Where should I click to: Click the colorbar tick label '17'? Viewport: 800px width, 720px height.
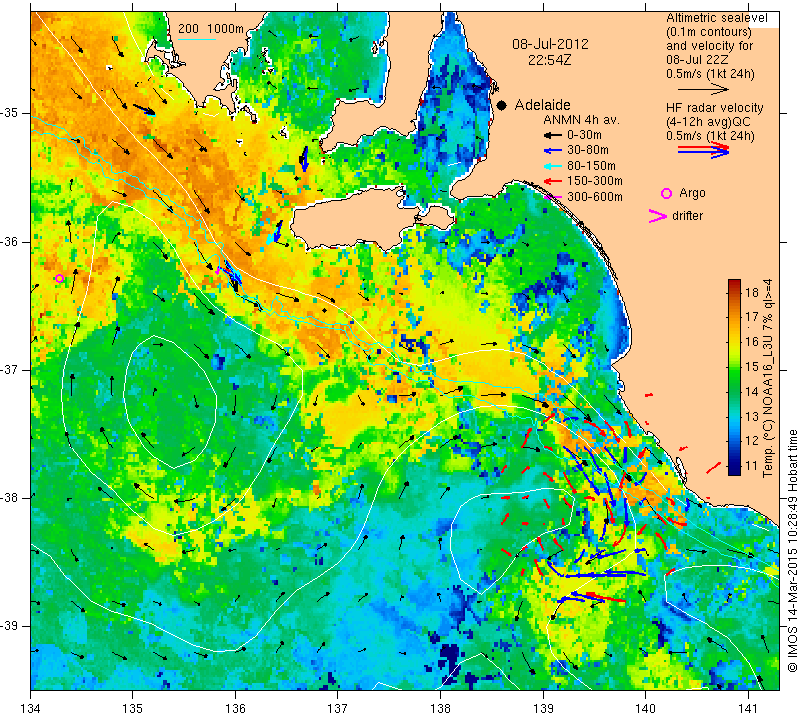(x=752, y=317)
